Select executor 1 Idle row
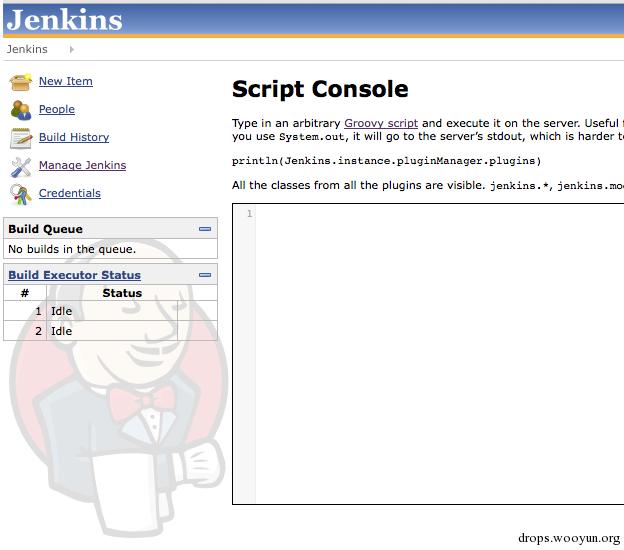This screenshot has height=550, width=624. pos(110,311)
